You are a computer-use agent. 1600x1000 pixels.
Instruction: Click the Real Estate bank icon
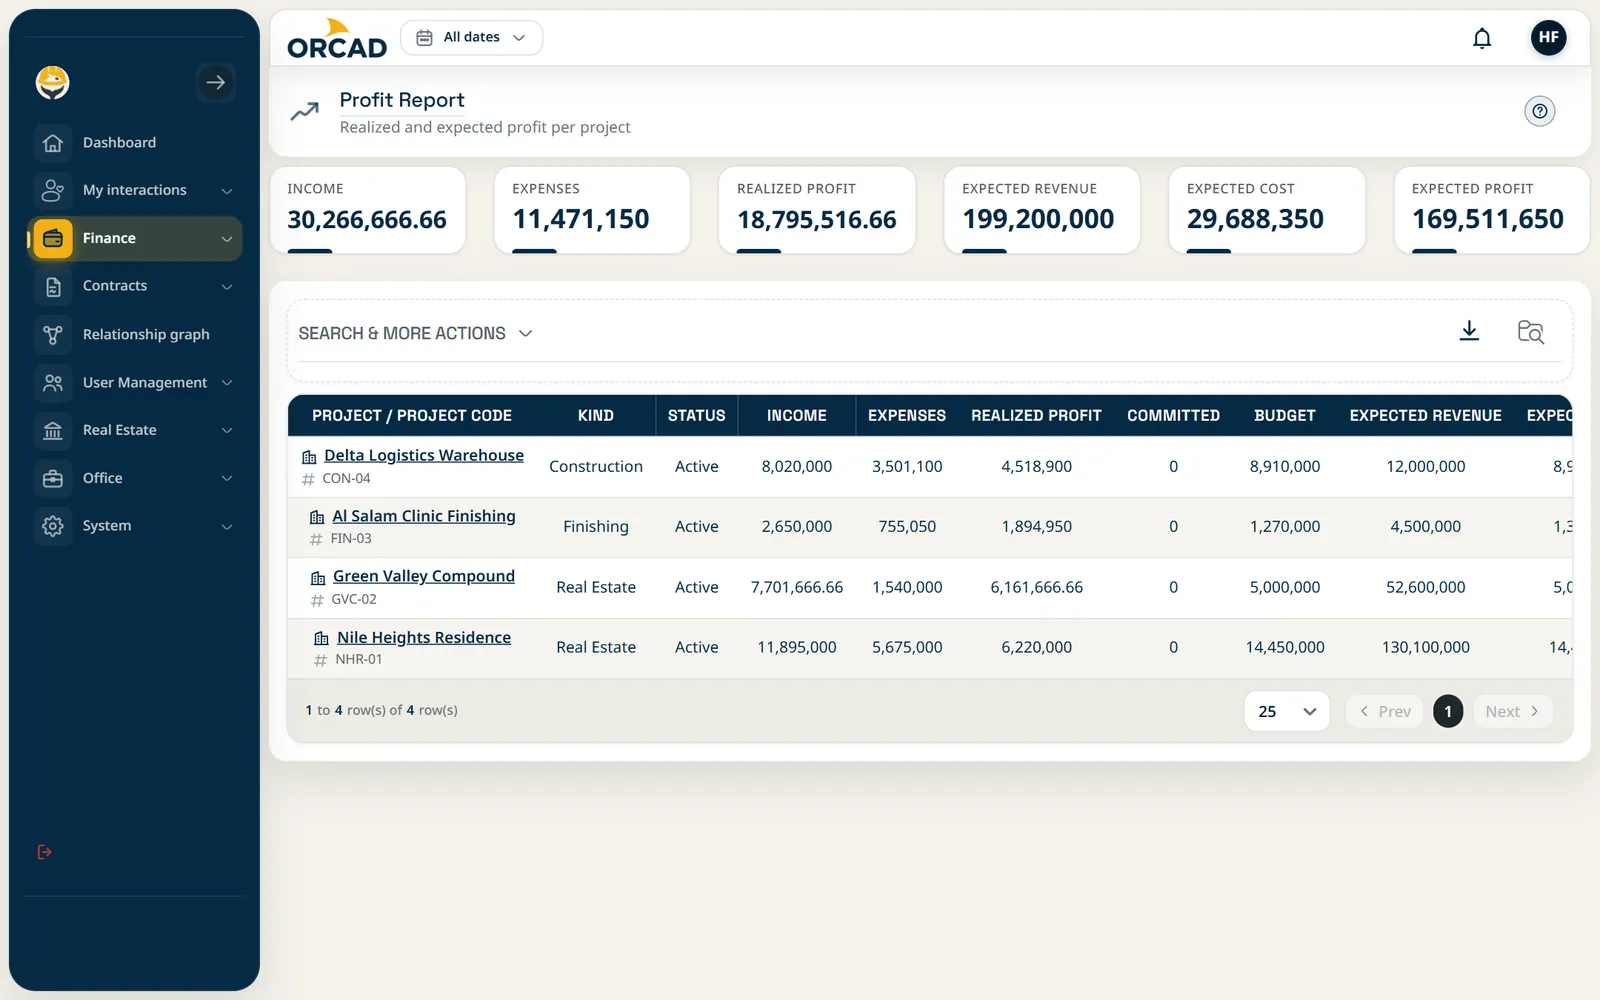(x=53, y=430)
